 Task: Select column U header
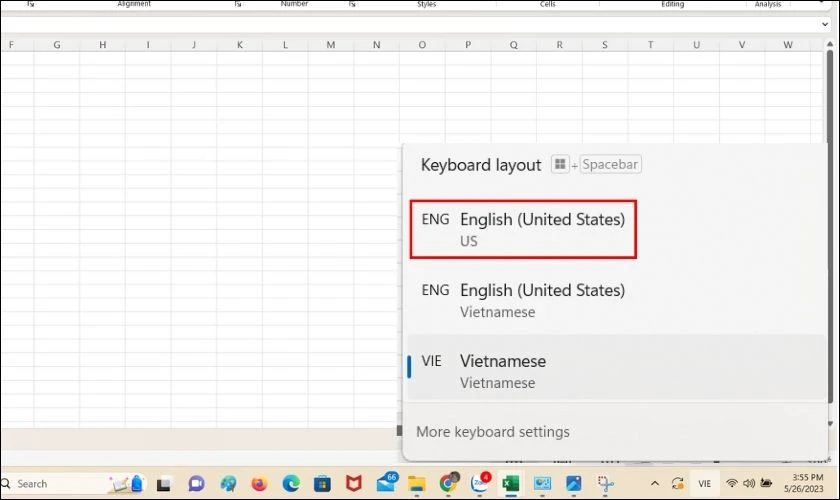click(x=696, y=45)
